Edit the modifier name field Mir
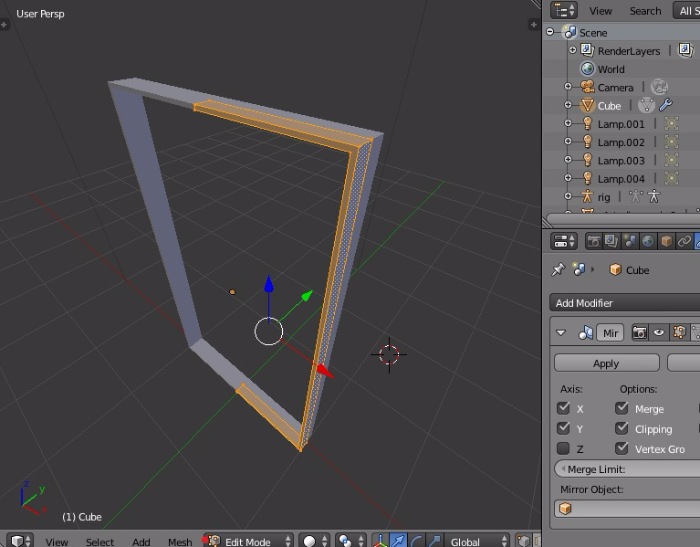The width and height of the screenshot is (700, 547). pos(610,333)
